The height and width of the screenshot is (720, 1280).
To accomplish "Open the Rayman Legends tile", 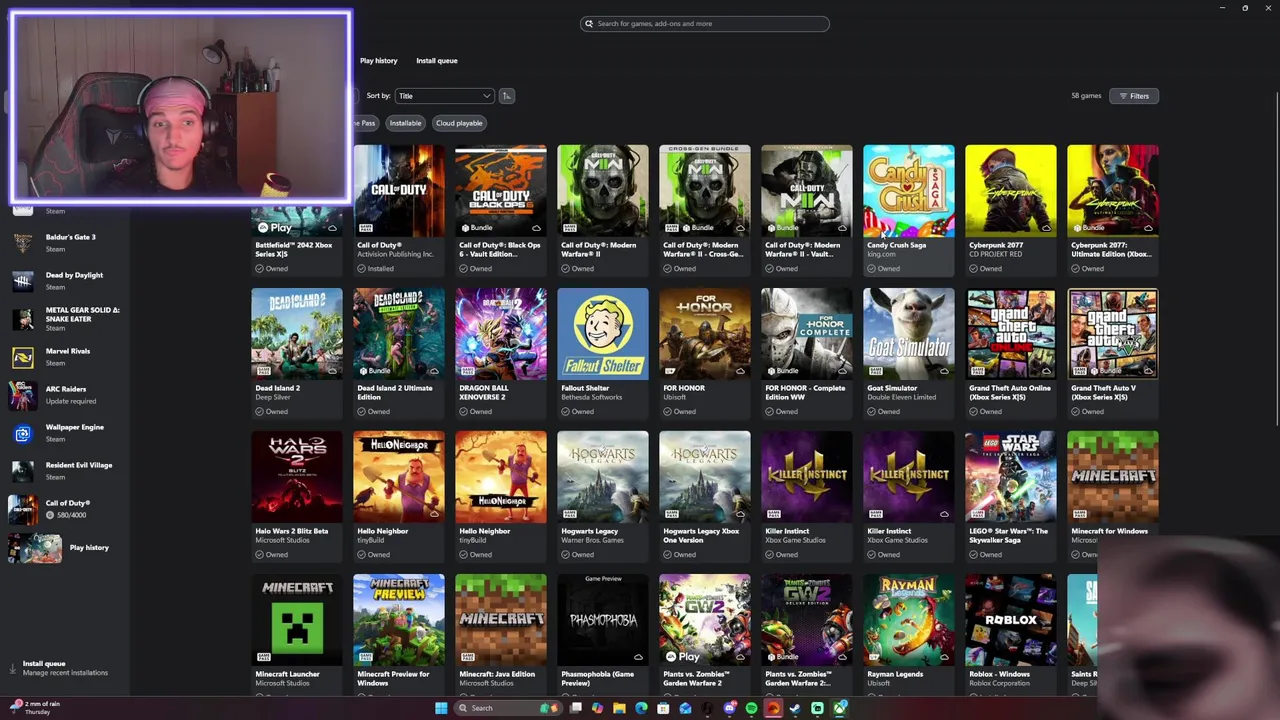I will 909,633.
